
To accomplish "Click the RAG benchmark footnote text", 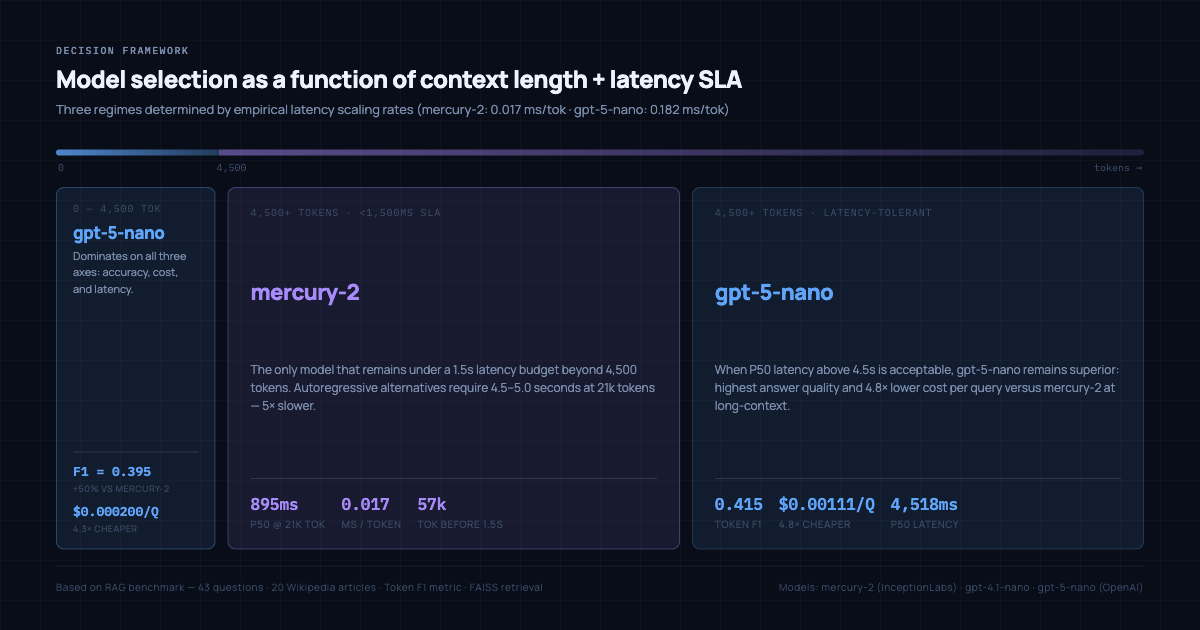I will [x=299, y=588].
